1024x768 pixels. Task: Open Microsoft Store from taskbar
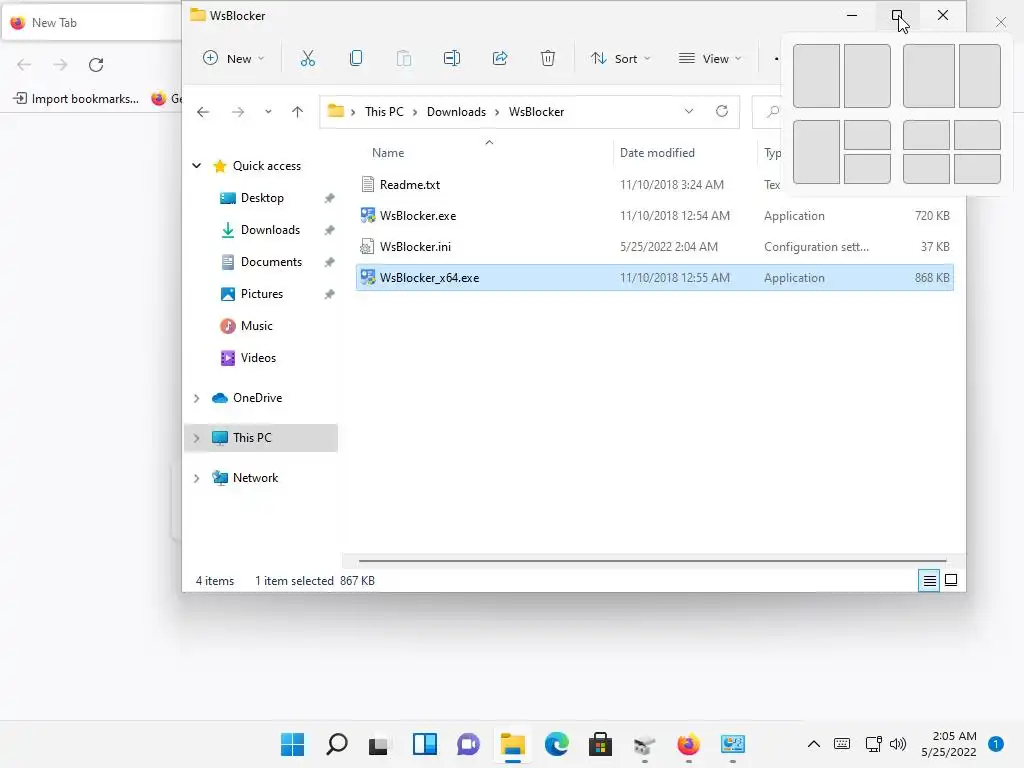600,744
